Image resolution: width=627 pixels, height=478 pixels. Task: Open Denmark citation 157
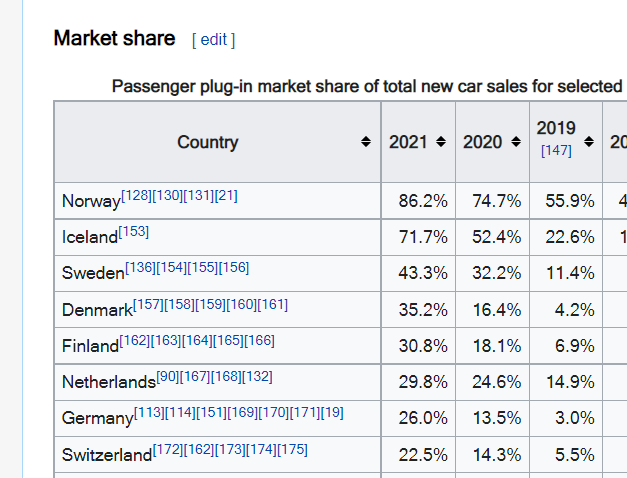(x=148, y=304)
